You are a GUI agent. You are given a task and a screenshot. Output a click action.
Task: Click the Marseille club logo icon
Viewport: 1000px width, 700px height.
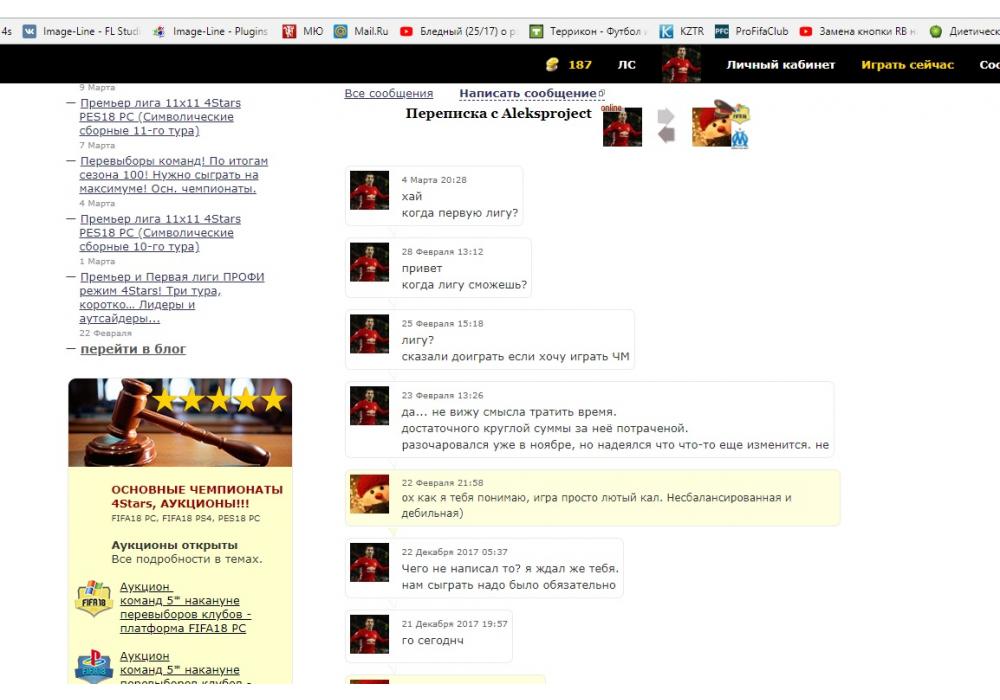[x=739, y=139]
